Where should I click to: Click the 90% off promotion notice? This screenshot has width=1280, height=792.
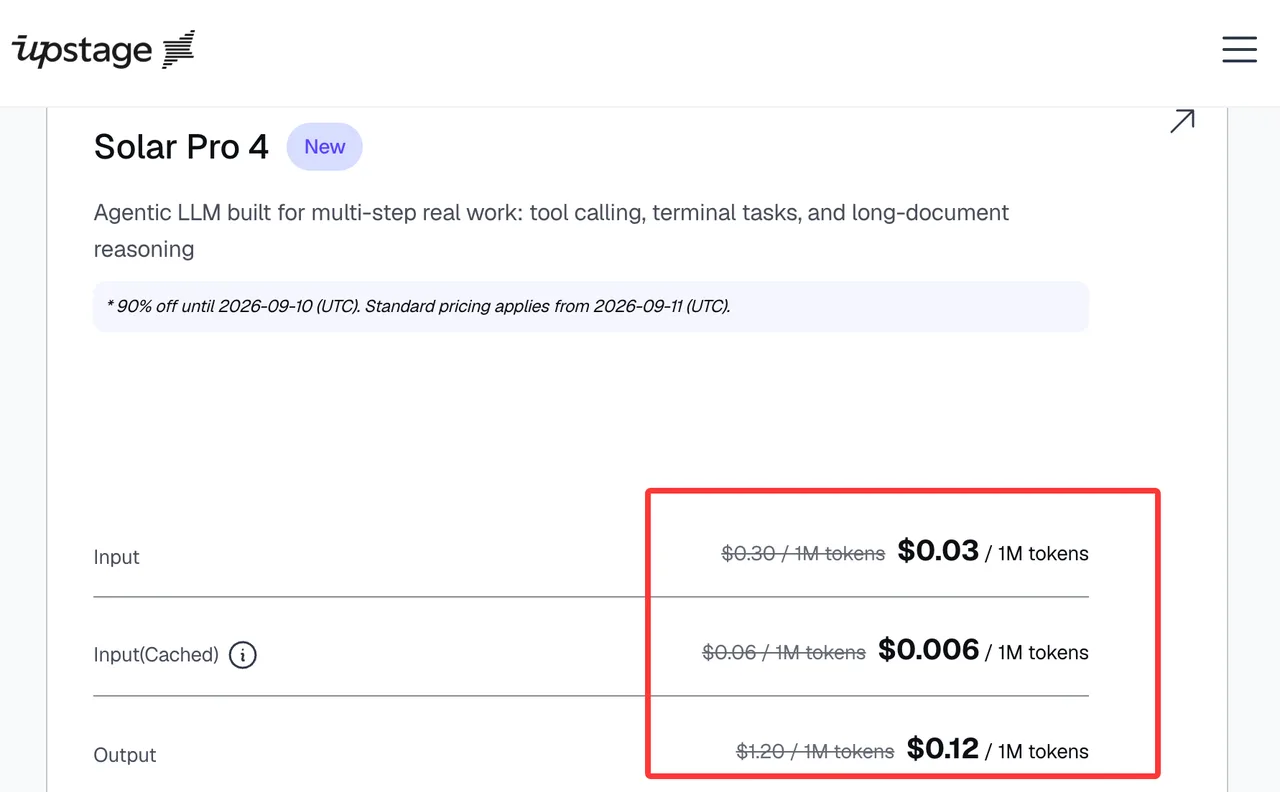(x=591, y=306)
